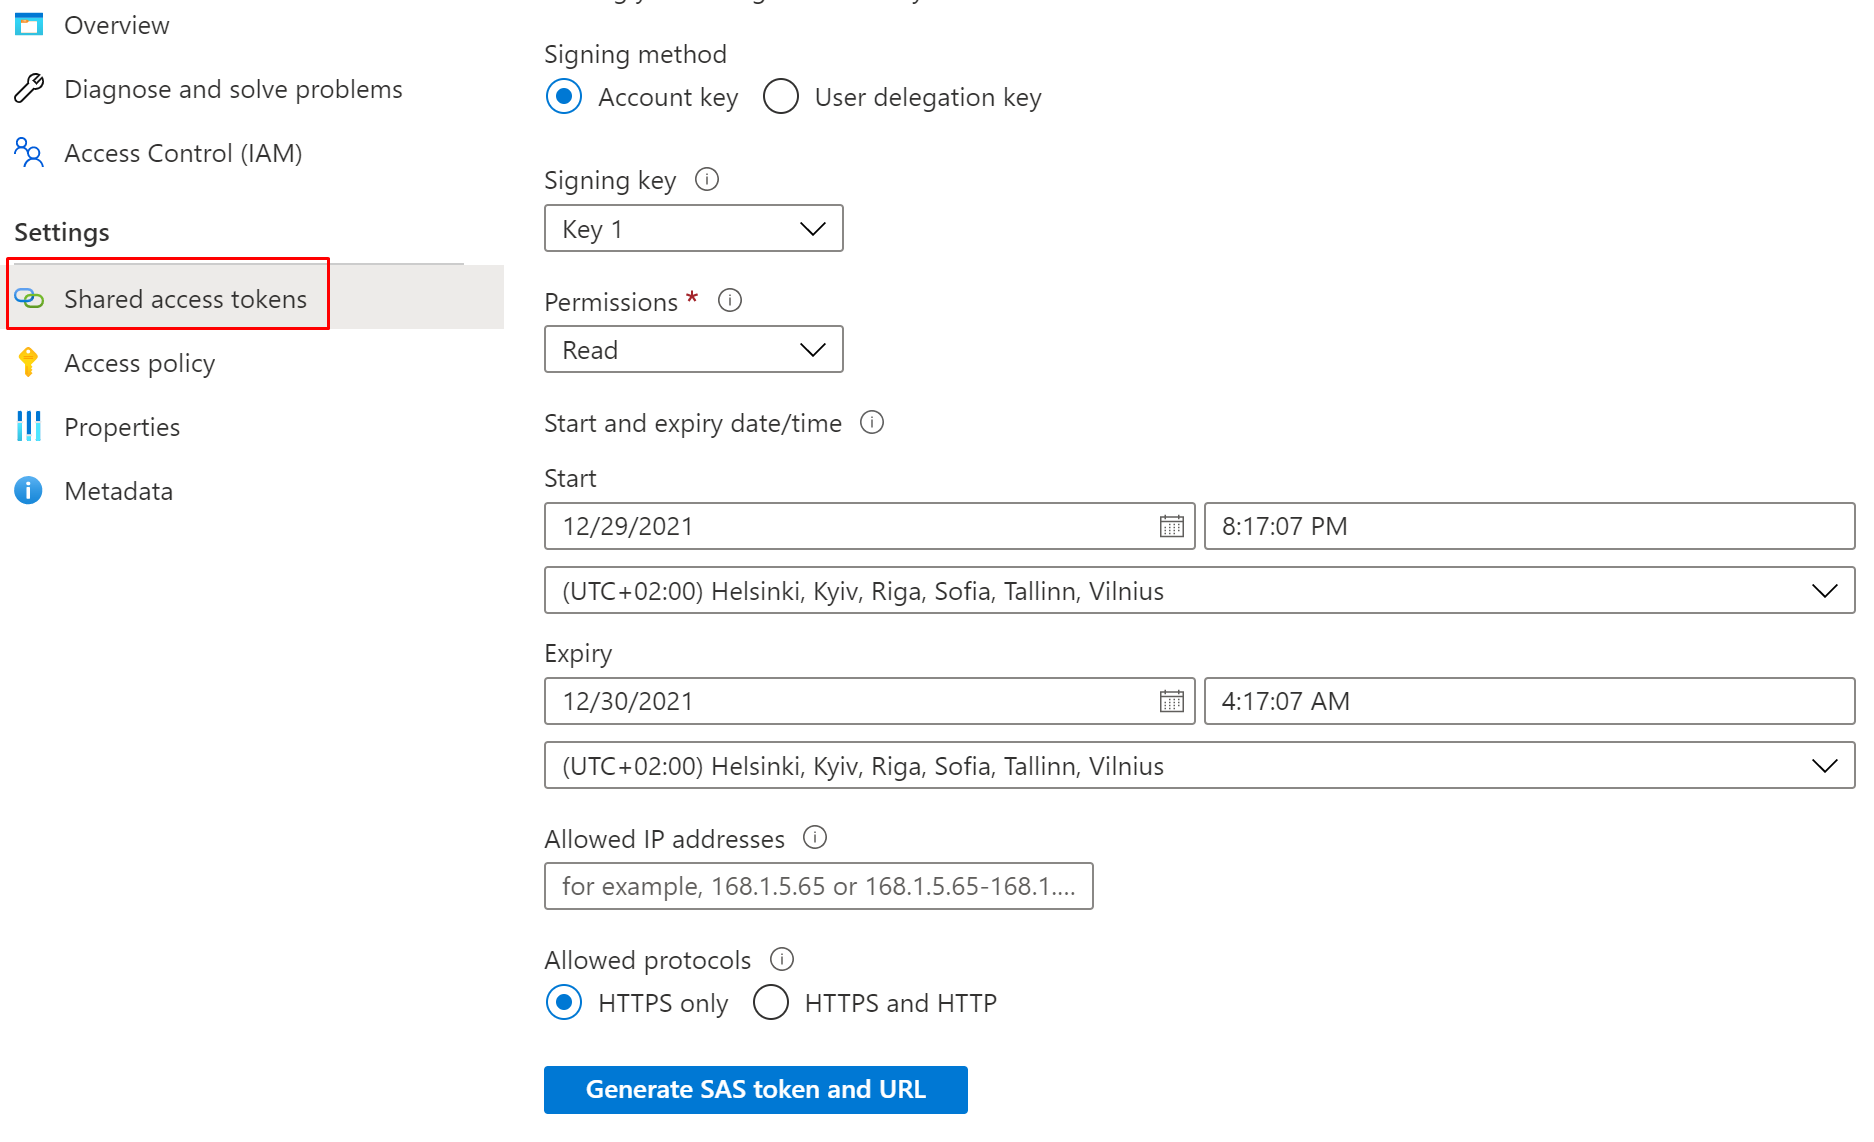Go to Access Control (IAM)

[x=182, y=153]
